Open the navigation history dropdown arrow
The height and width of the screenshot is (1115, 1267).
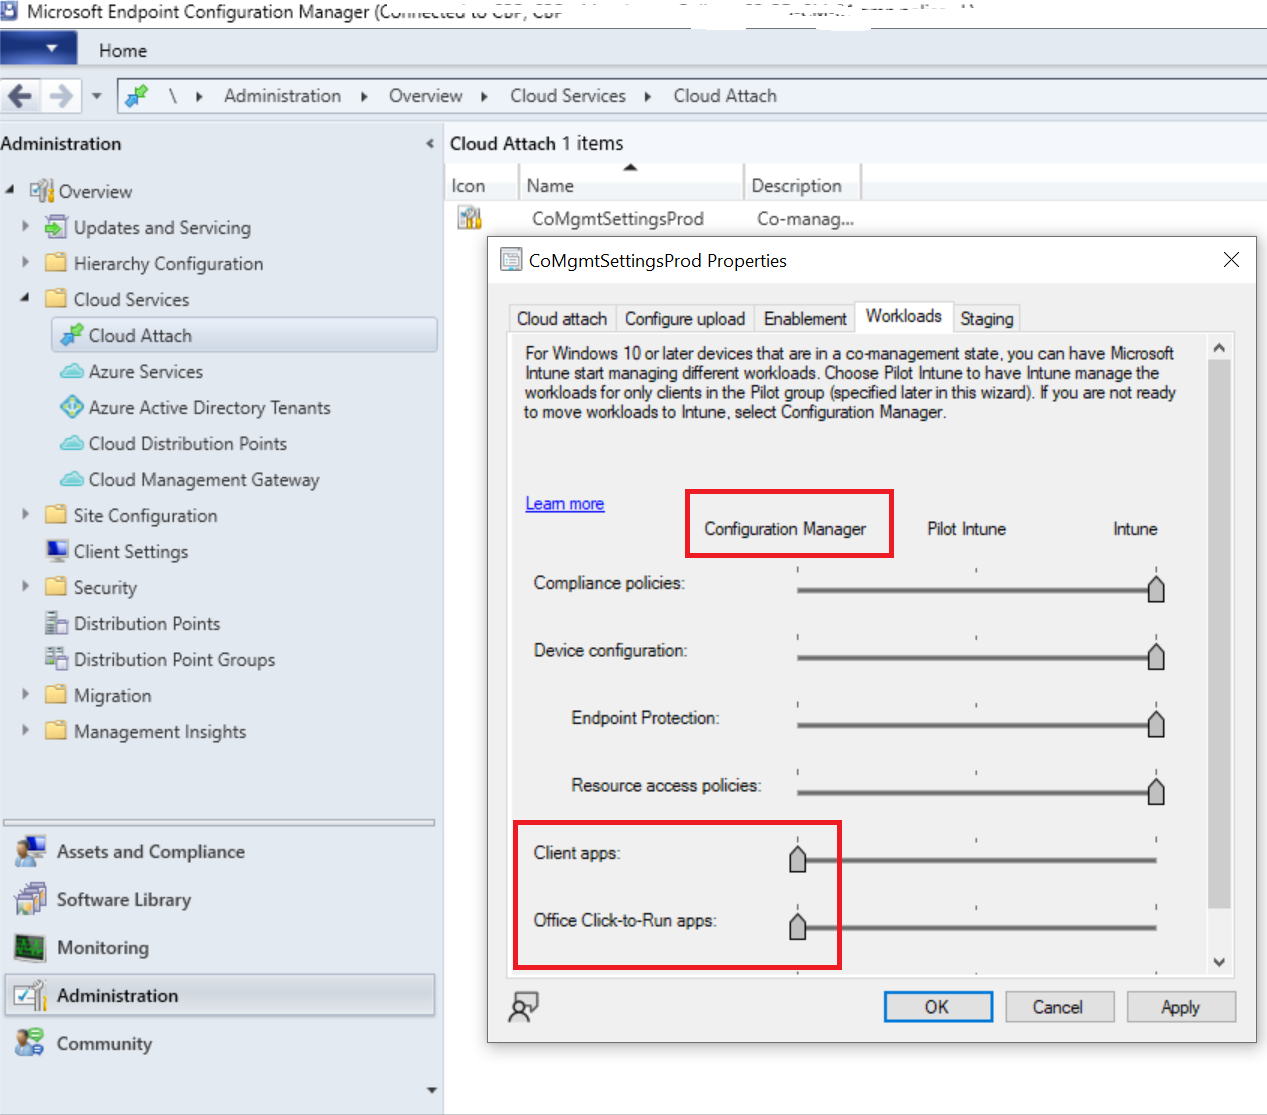pyautogui.click(x=96, y=96)
